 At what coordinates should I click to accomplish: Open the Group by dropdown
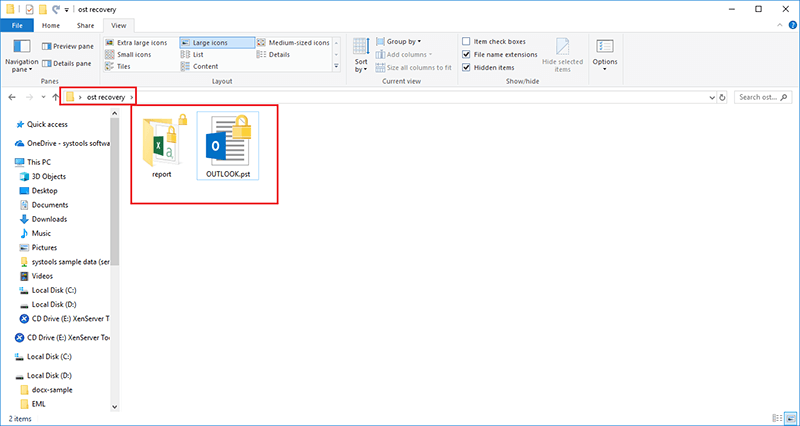point(398,42)
